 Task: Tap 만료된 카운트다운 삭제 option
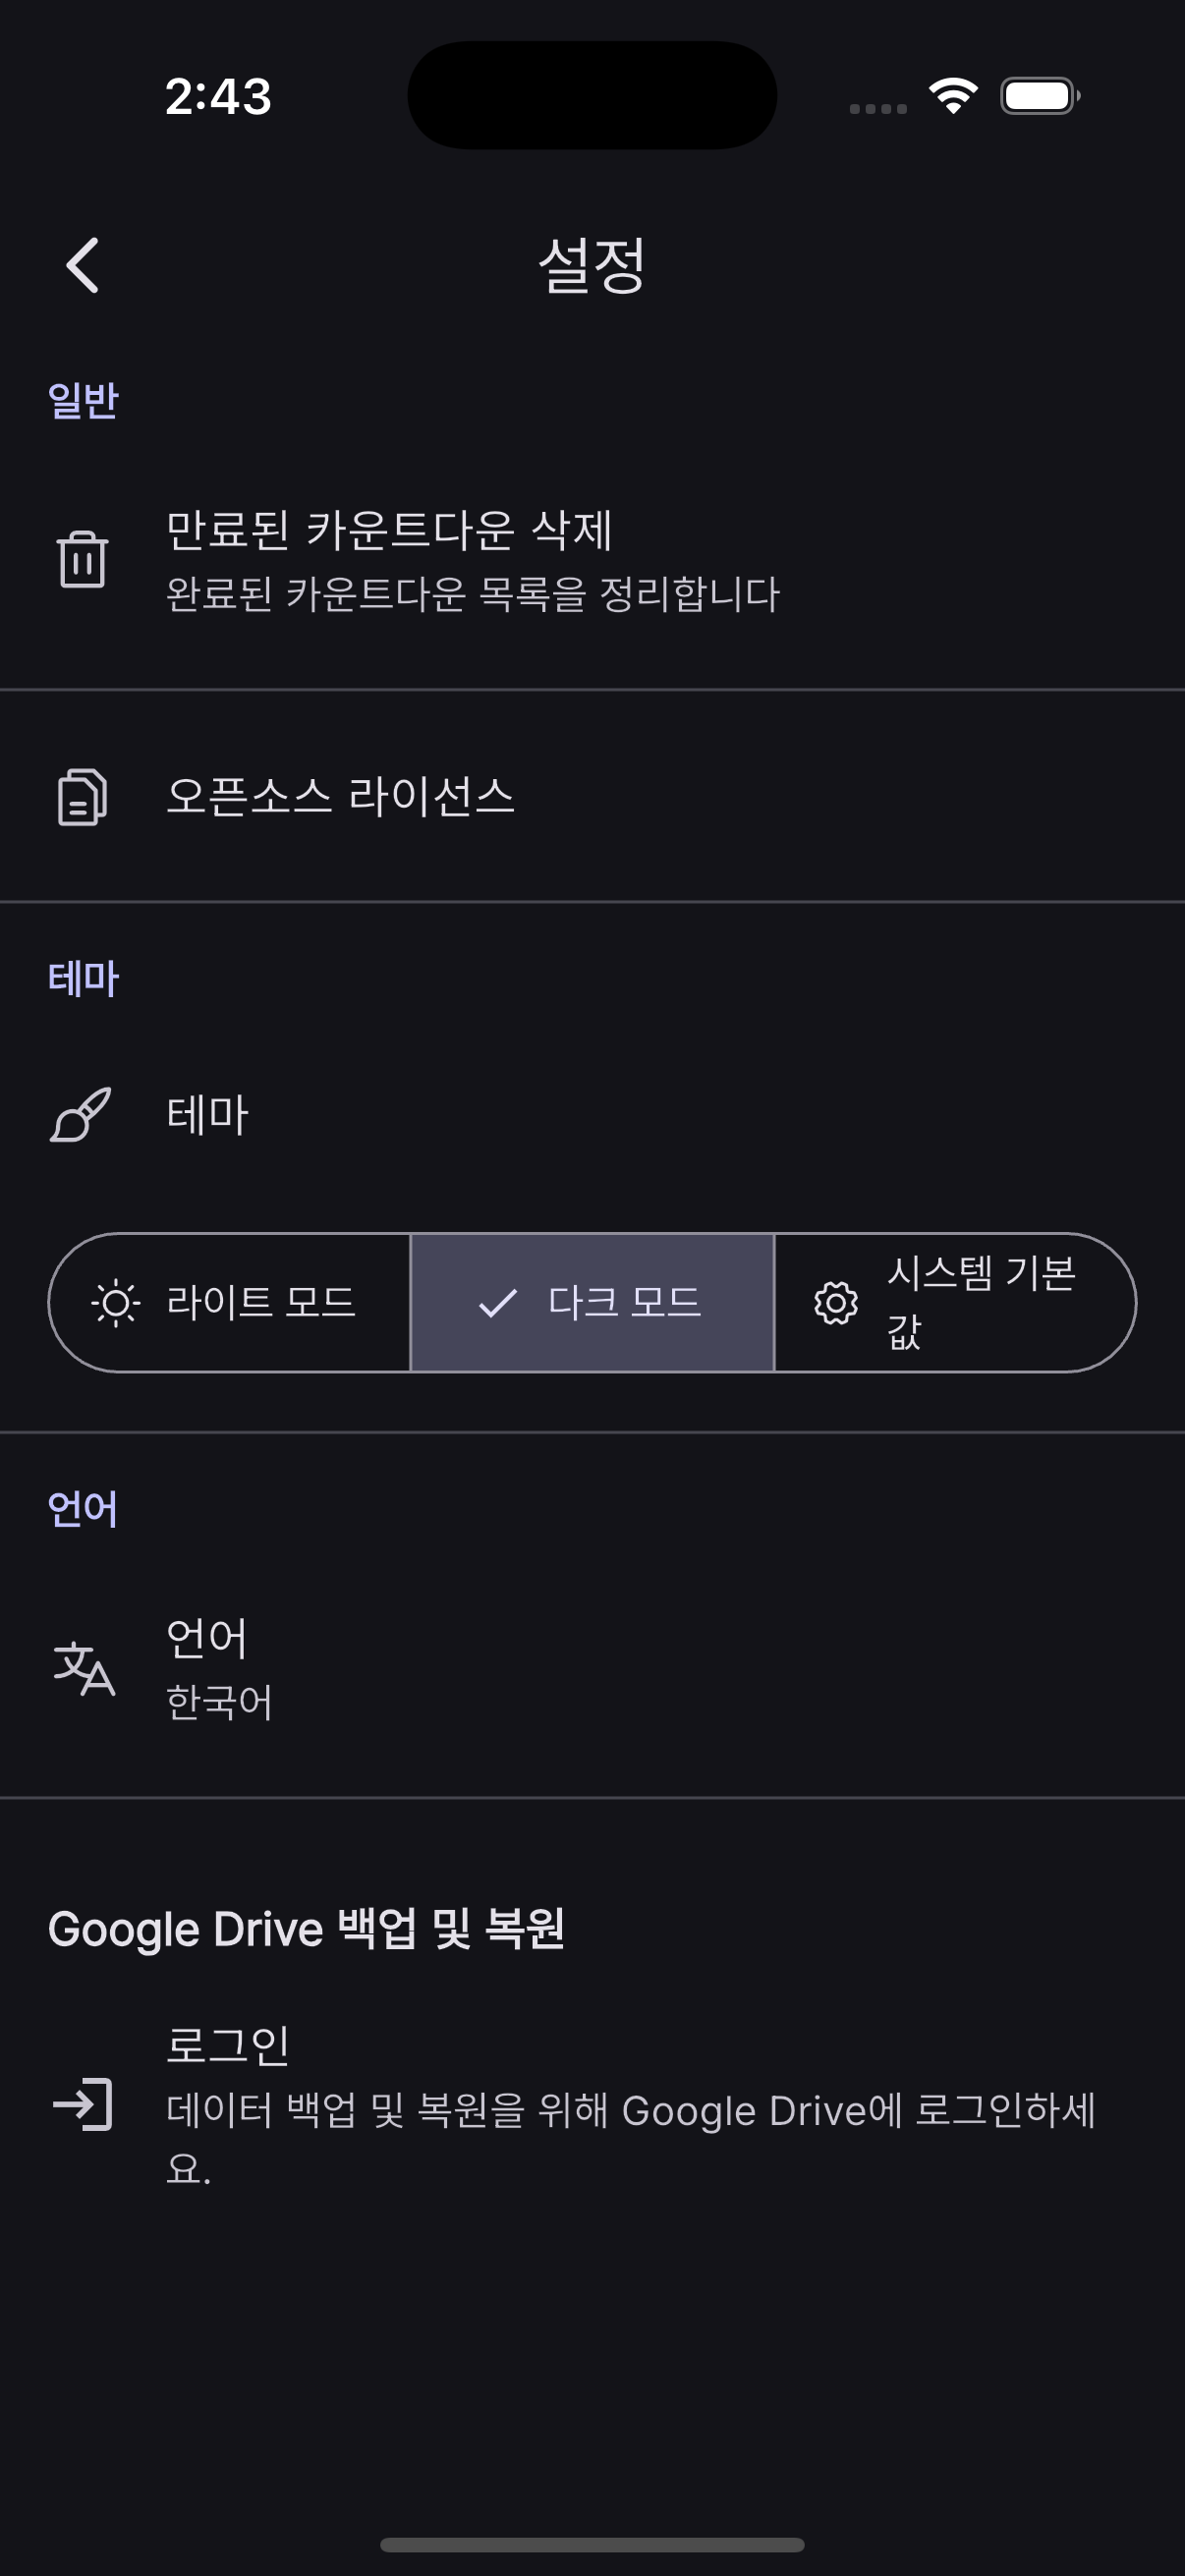point(389,530)
